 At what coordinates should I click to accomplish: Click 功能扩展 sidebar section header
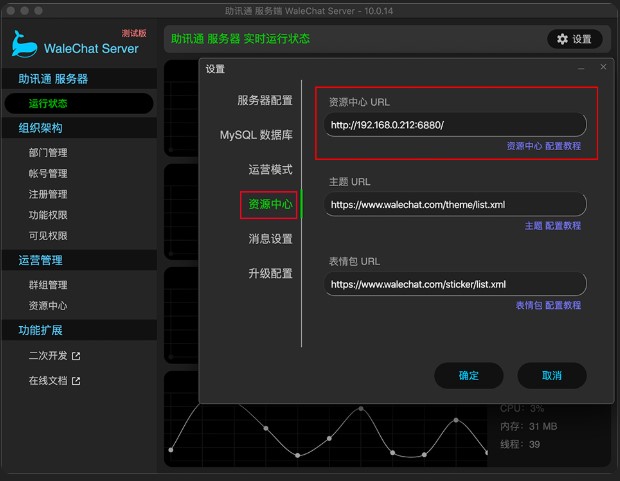[x=79, y=330]
